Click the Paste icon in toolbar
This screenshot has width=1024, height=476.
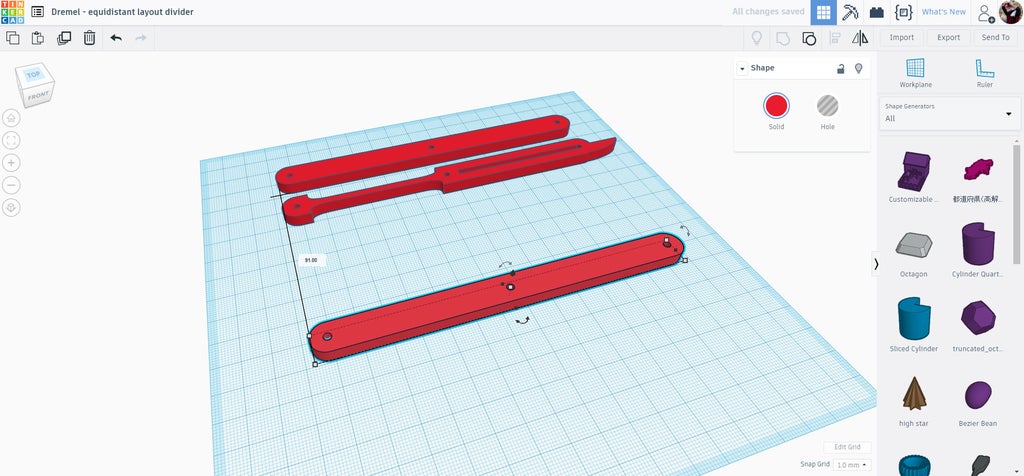coord(38,38)
